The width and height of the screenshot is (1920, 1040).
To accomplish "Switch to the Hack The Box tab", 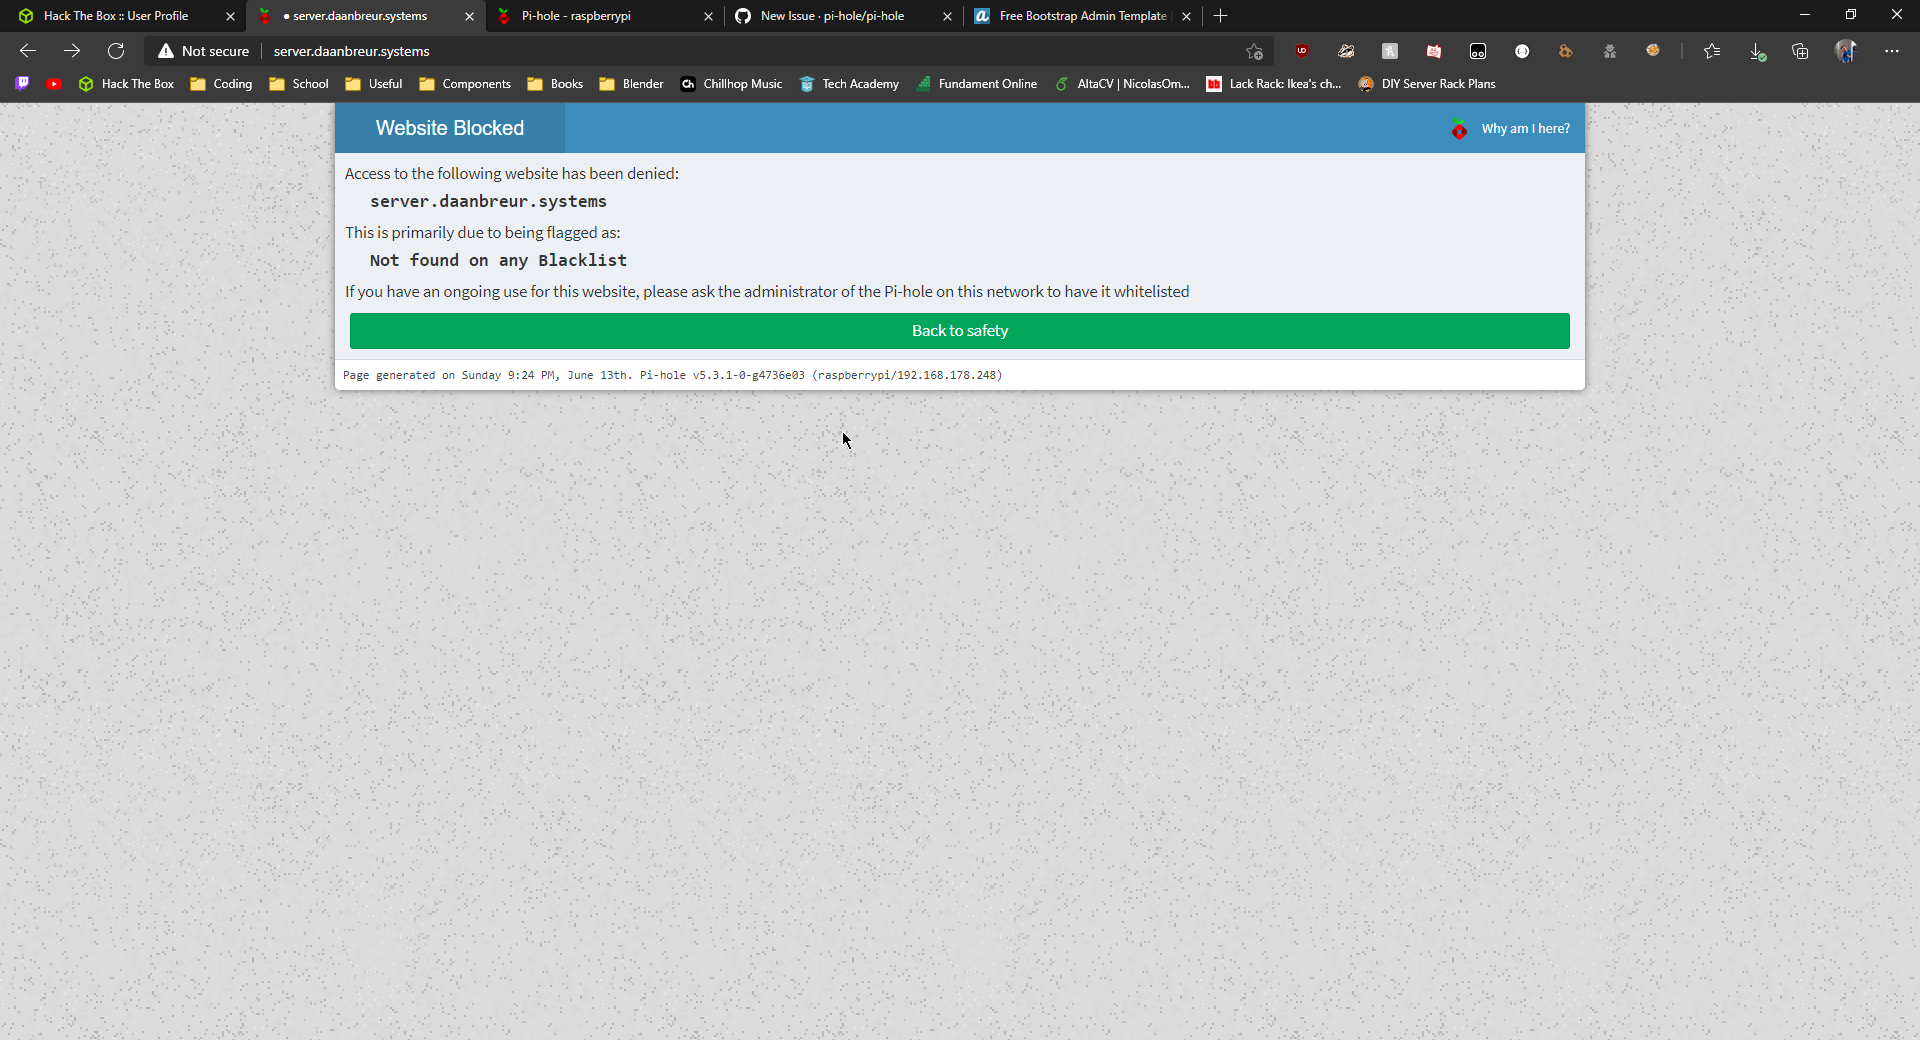I will (115, 16).
